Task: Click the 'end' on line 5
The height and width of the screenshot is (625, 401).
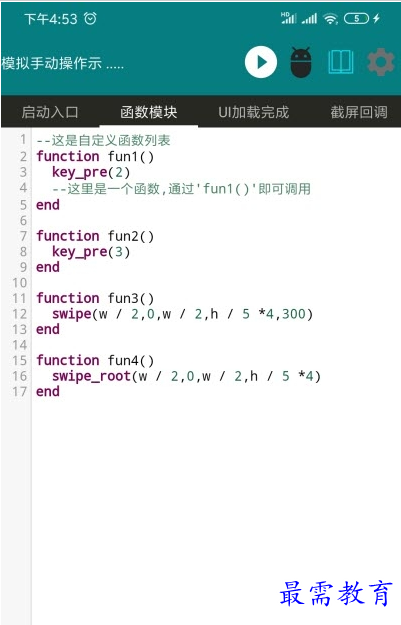Action: pos(48,205)
